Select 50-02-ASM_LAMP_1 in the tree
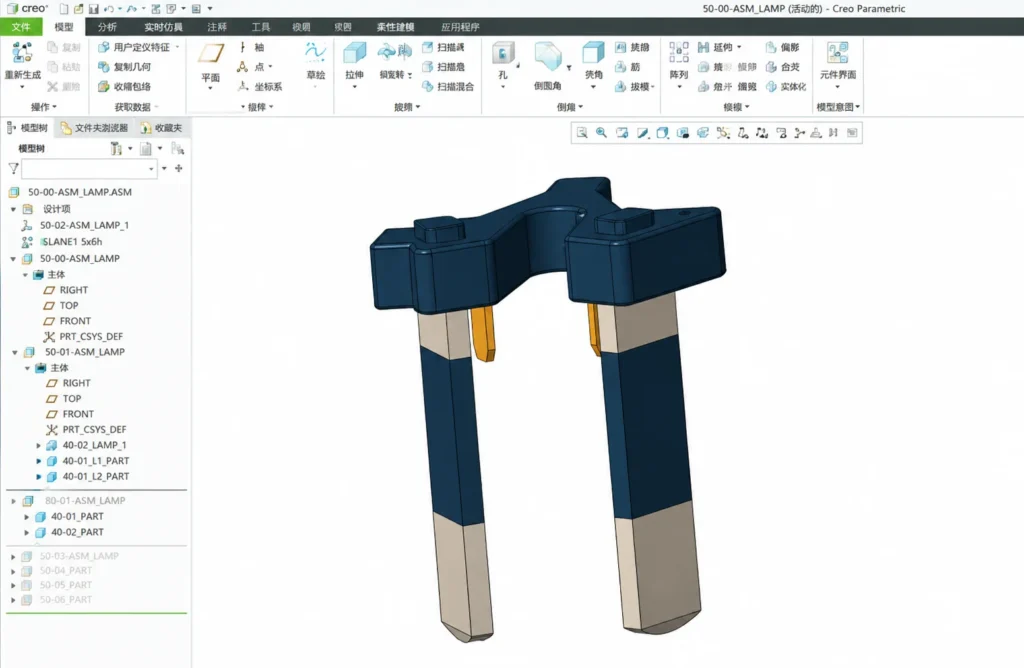 pos(84,225)
